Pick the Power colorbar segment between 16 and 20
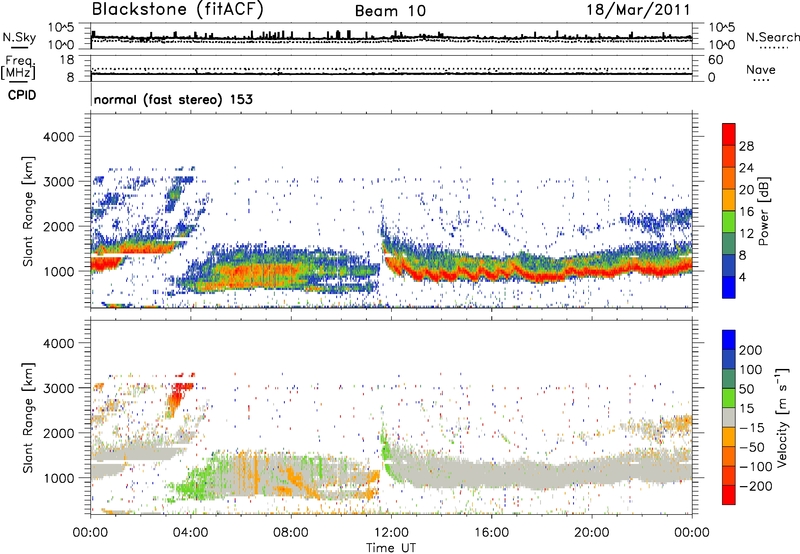This screenshot has width=800, height=554. click(729, 200)
